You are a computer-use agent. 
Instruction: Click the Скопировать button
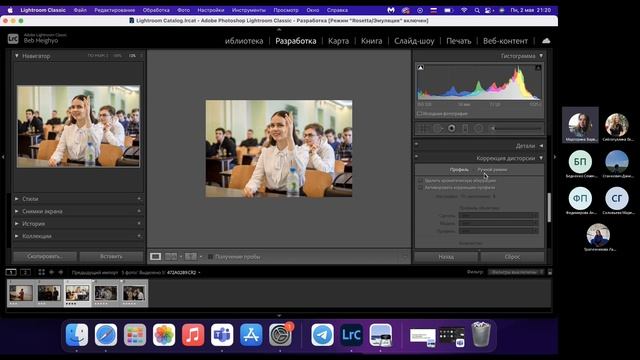tap(45, 256)
